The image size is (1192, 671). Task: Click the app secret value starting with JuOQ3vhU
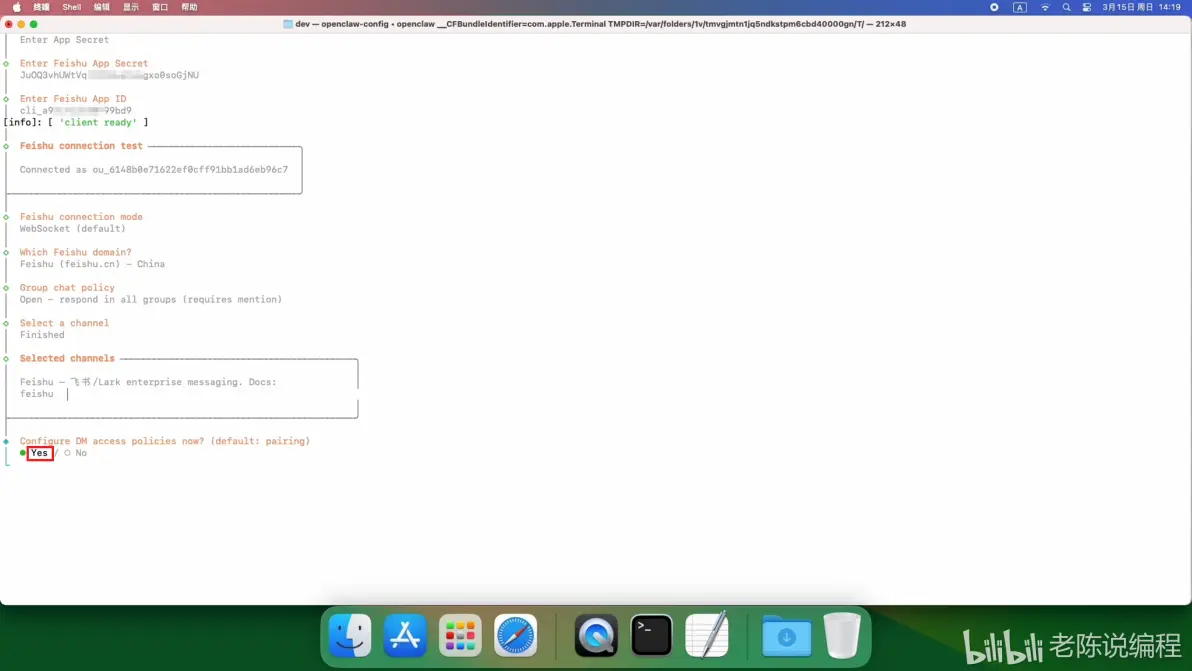109,75
